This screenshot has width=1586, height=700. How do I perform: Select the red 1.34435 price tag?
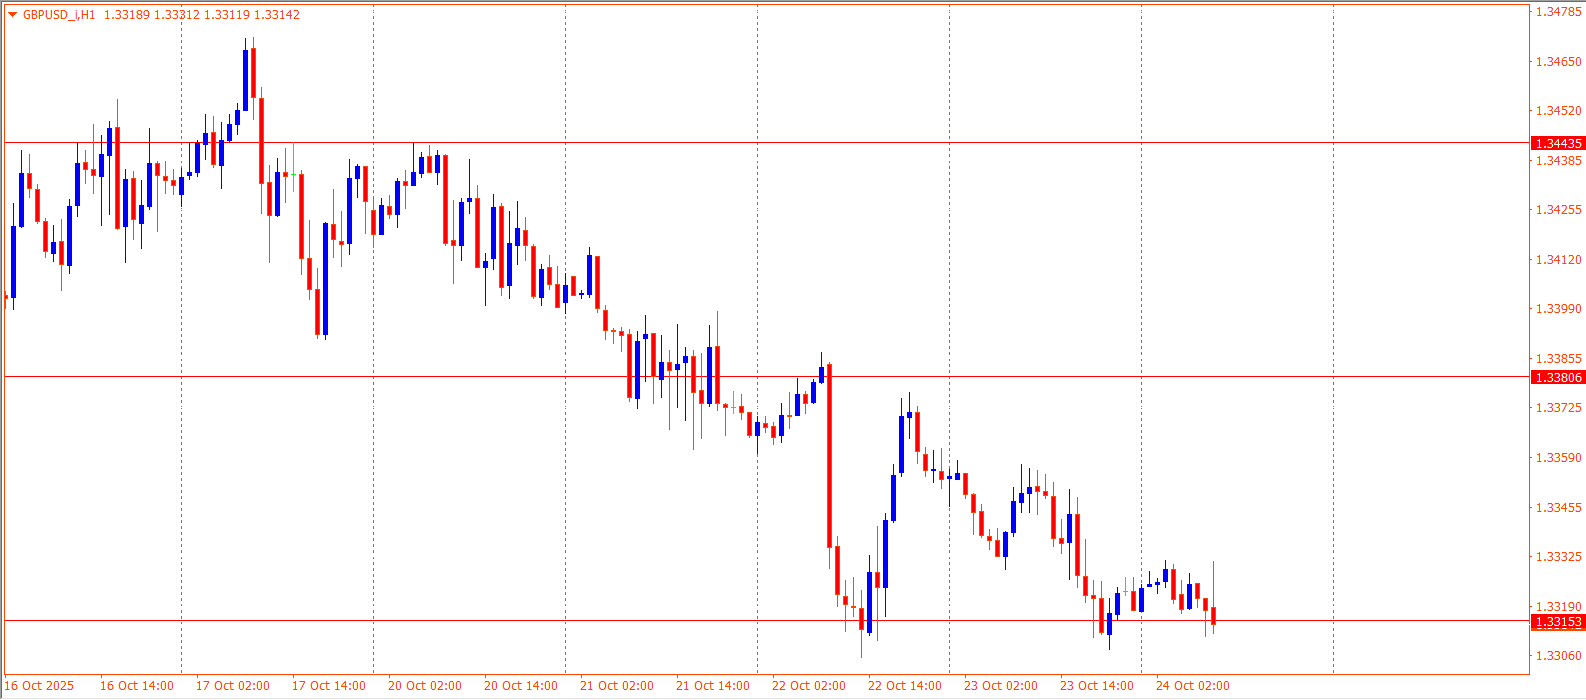(x=1558, y=144)
